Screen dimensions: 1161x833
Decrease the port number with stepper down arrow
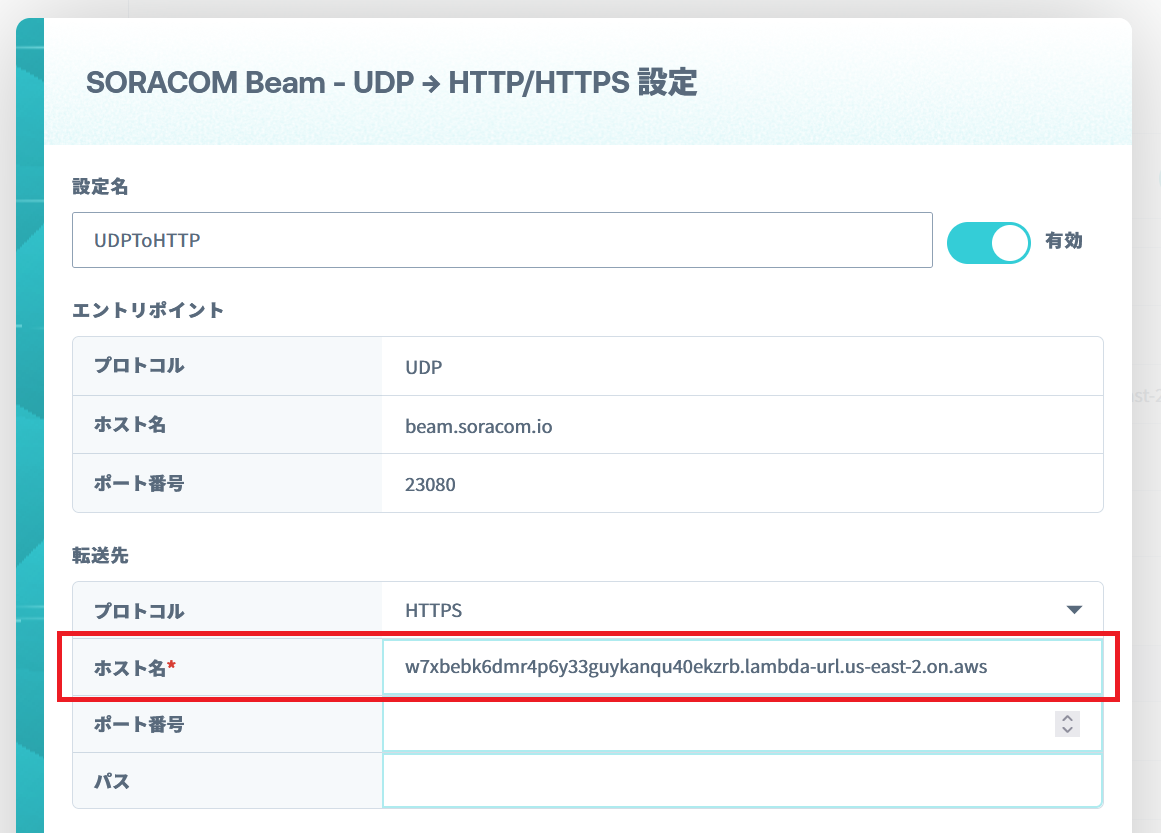point(1067,730)
